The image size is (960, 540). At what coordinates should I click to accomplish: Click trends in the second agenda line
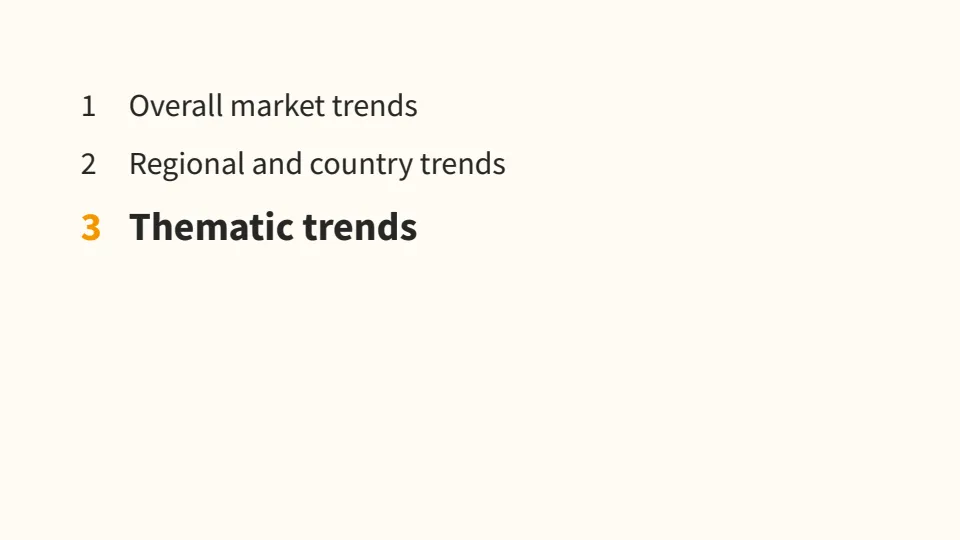pyautogui.click(x=463, y=164)
